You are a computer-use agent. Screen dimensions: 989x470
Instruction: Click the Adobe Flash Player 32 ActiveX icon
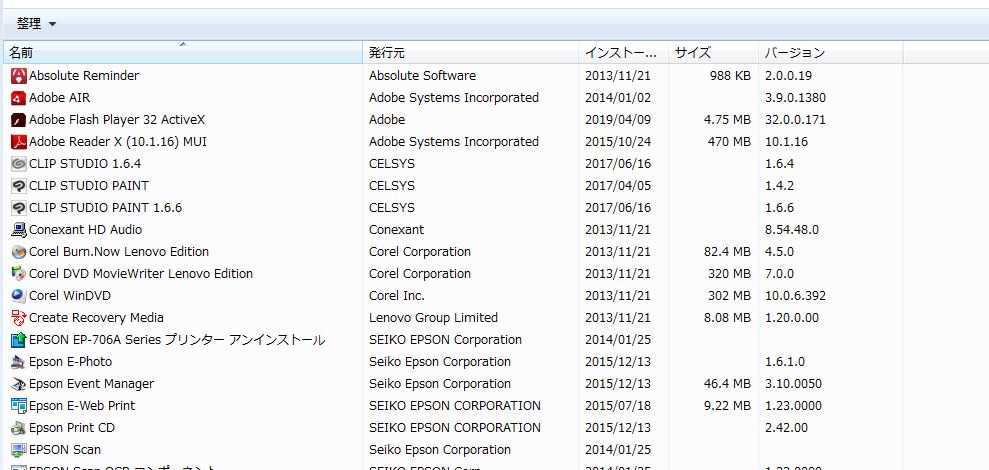[19, 120]
